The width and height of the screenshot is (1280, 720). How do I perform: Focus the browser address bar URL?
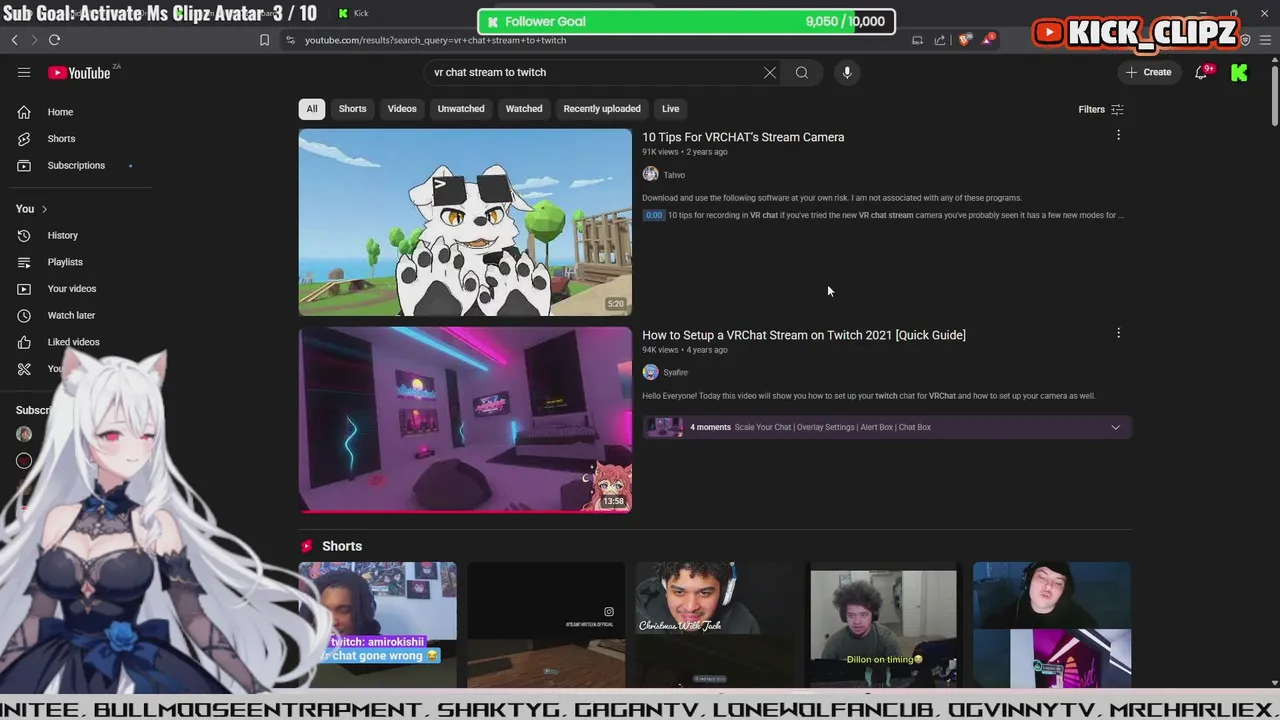click(x=436, y=40)
